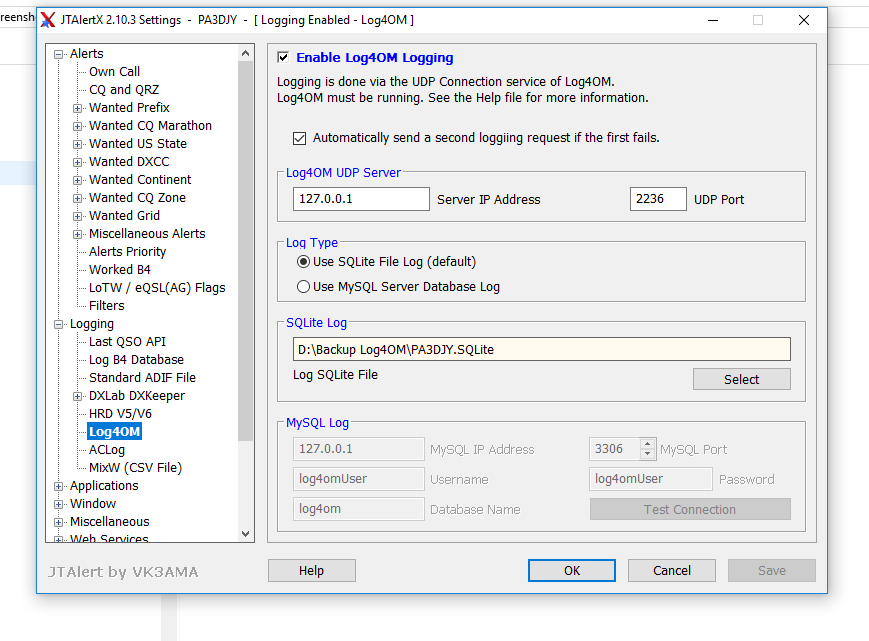Viewport: 869px width, 641px height.
Task: Decrease the MySQL Port value
Action: click(x=647, y=454)
